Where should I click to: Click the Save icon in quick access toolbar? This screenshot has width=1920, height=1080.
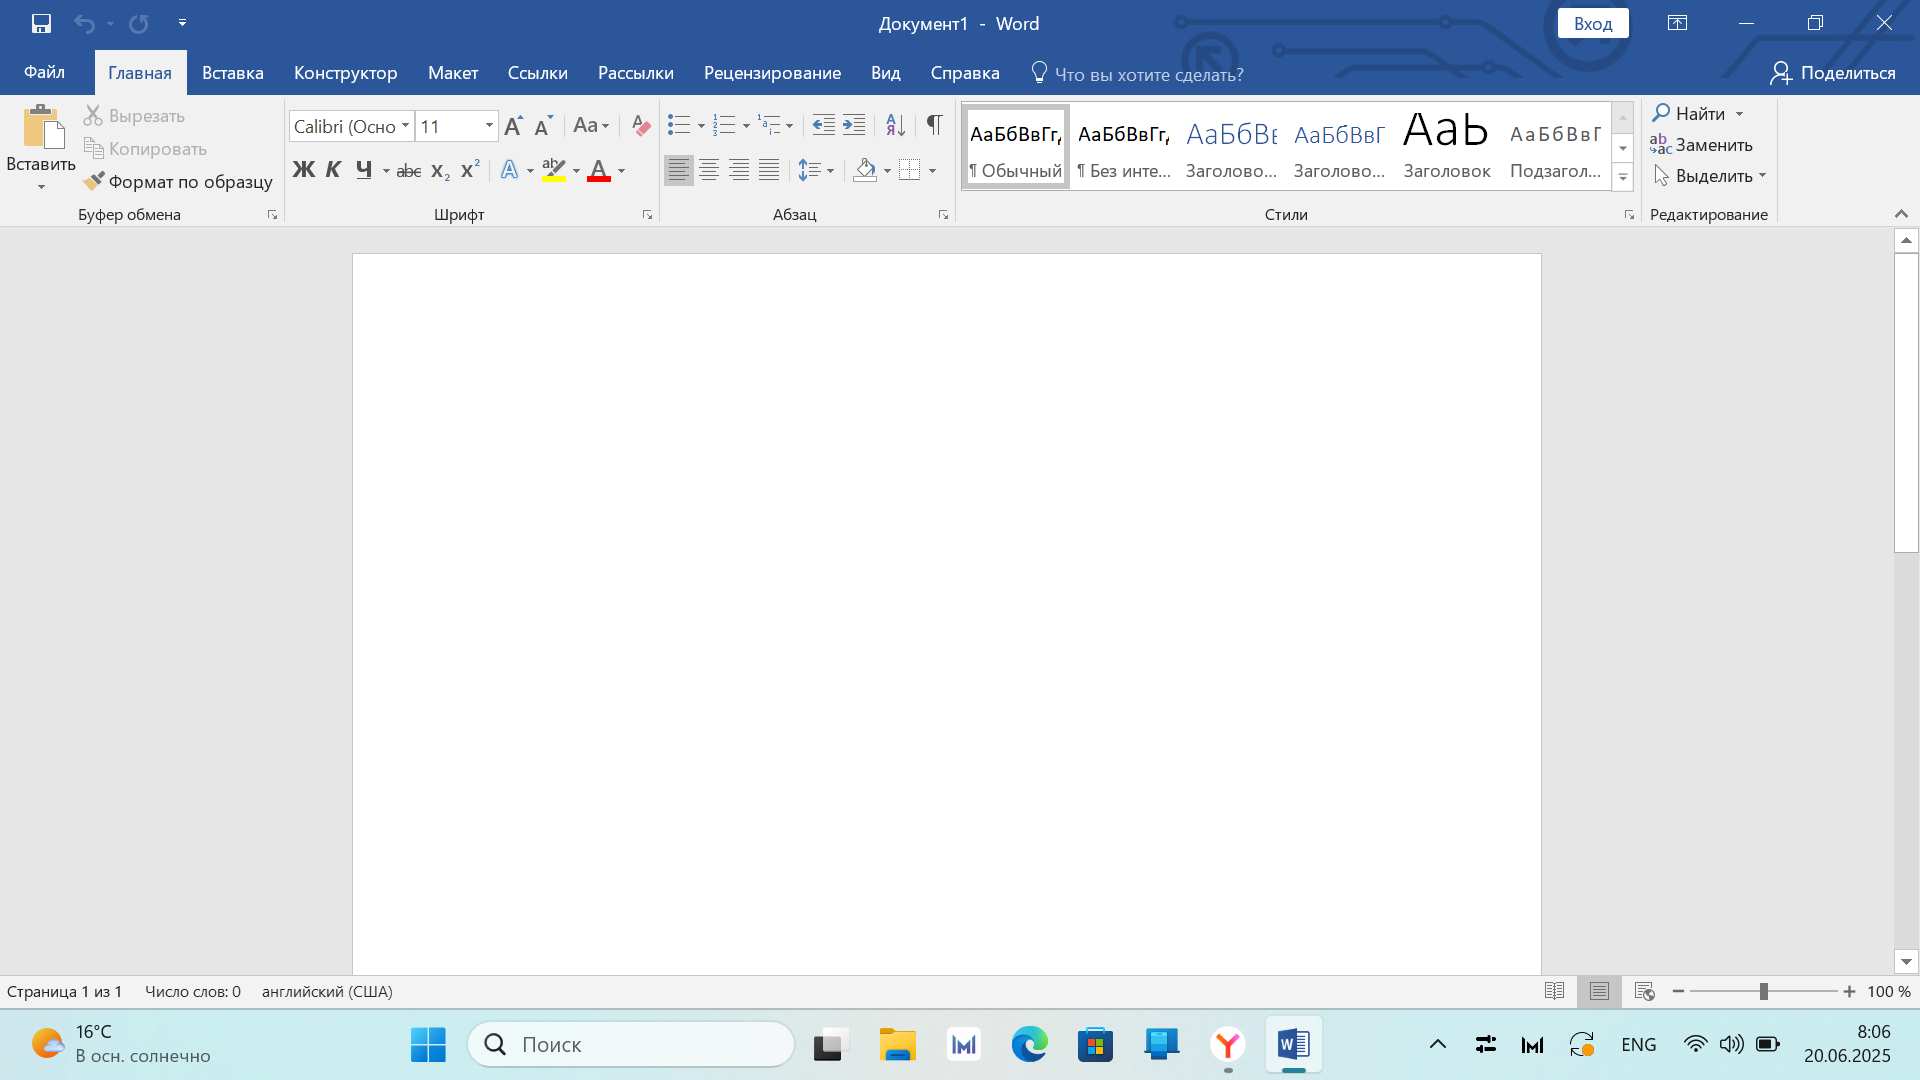(41, 23)
